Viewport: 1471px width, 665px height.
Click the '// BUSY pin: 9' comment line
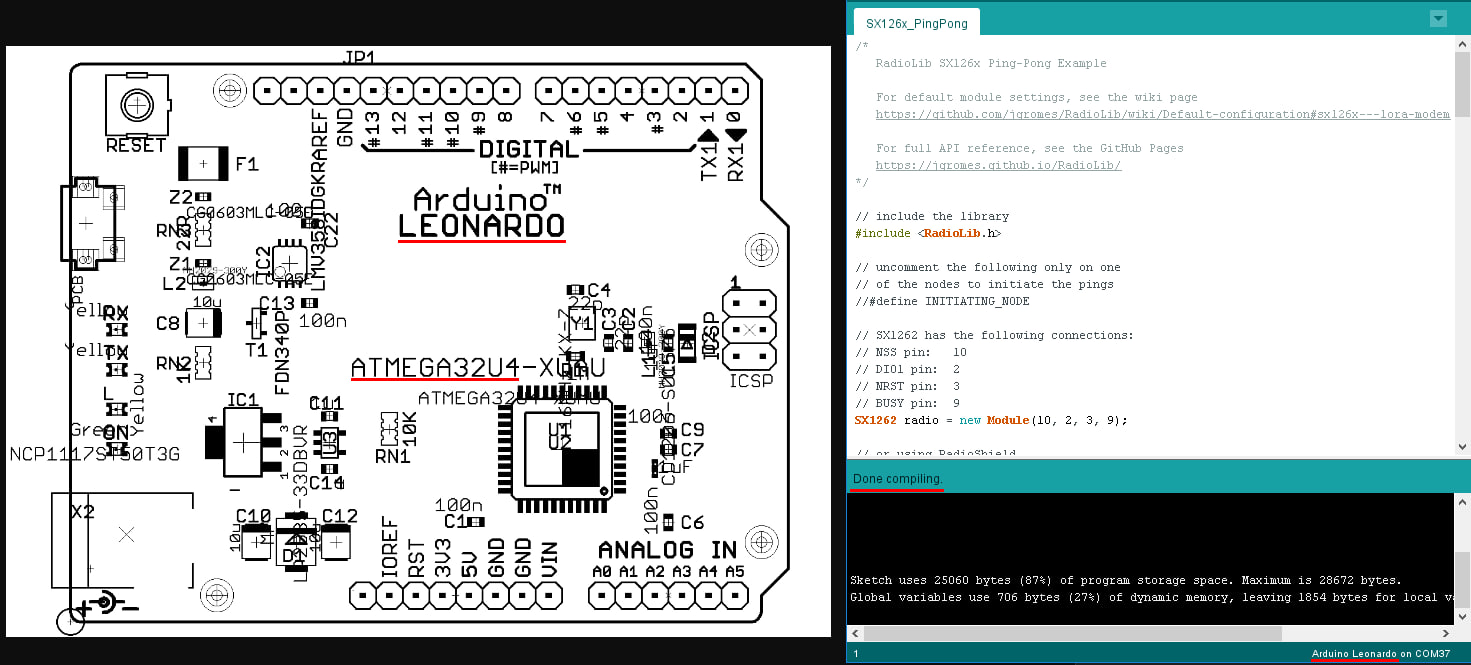pos(908,403)
